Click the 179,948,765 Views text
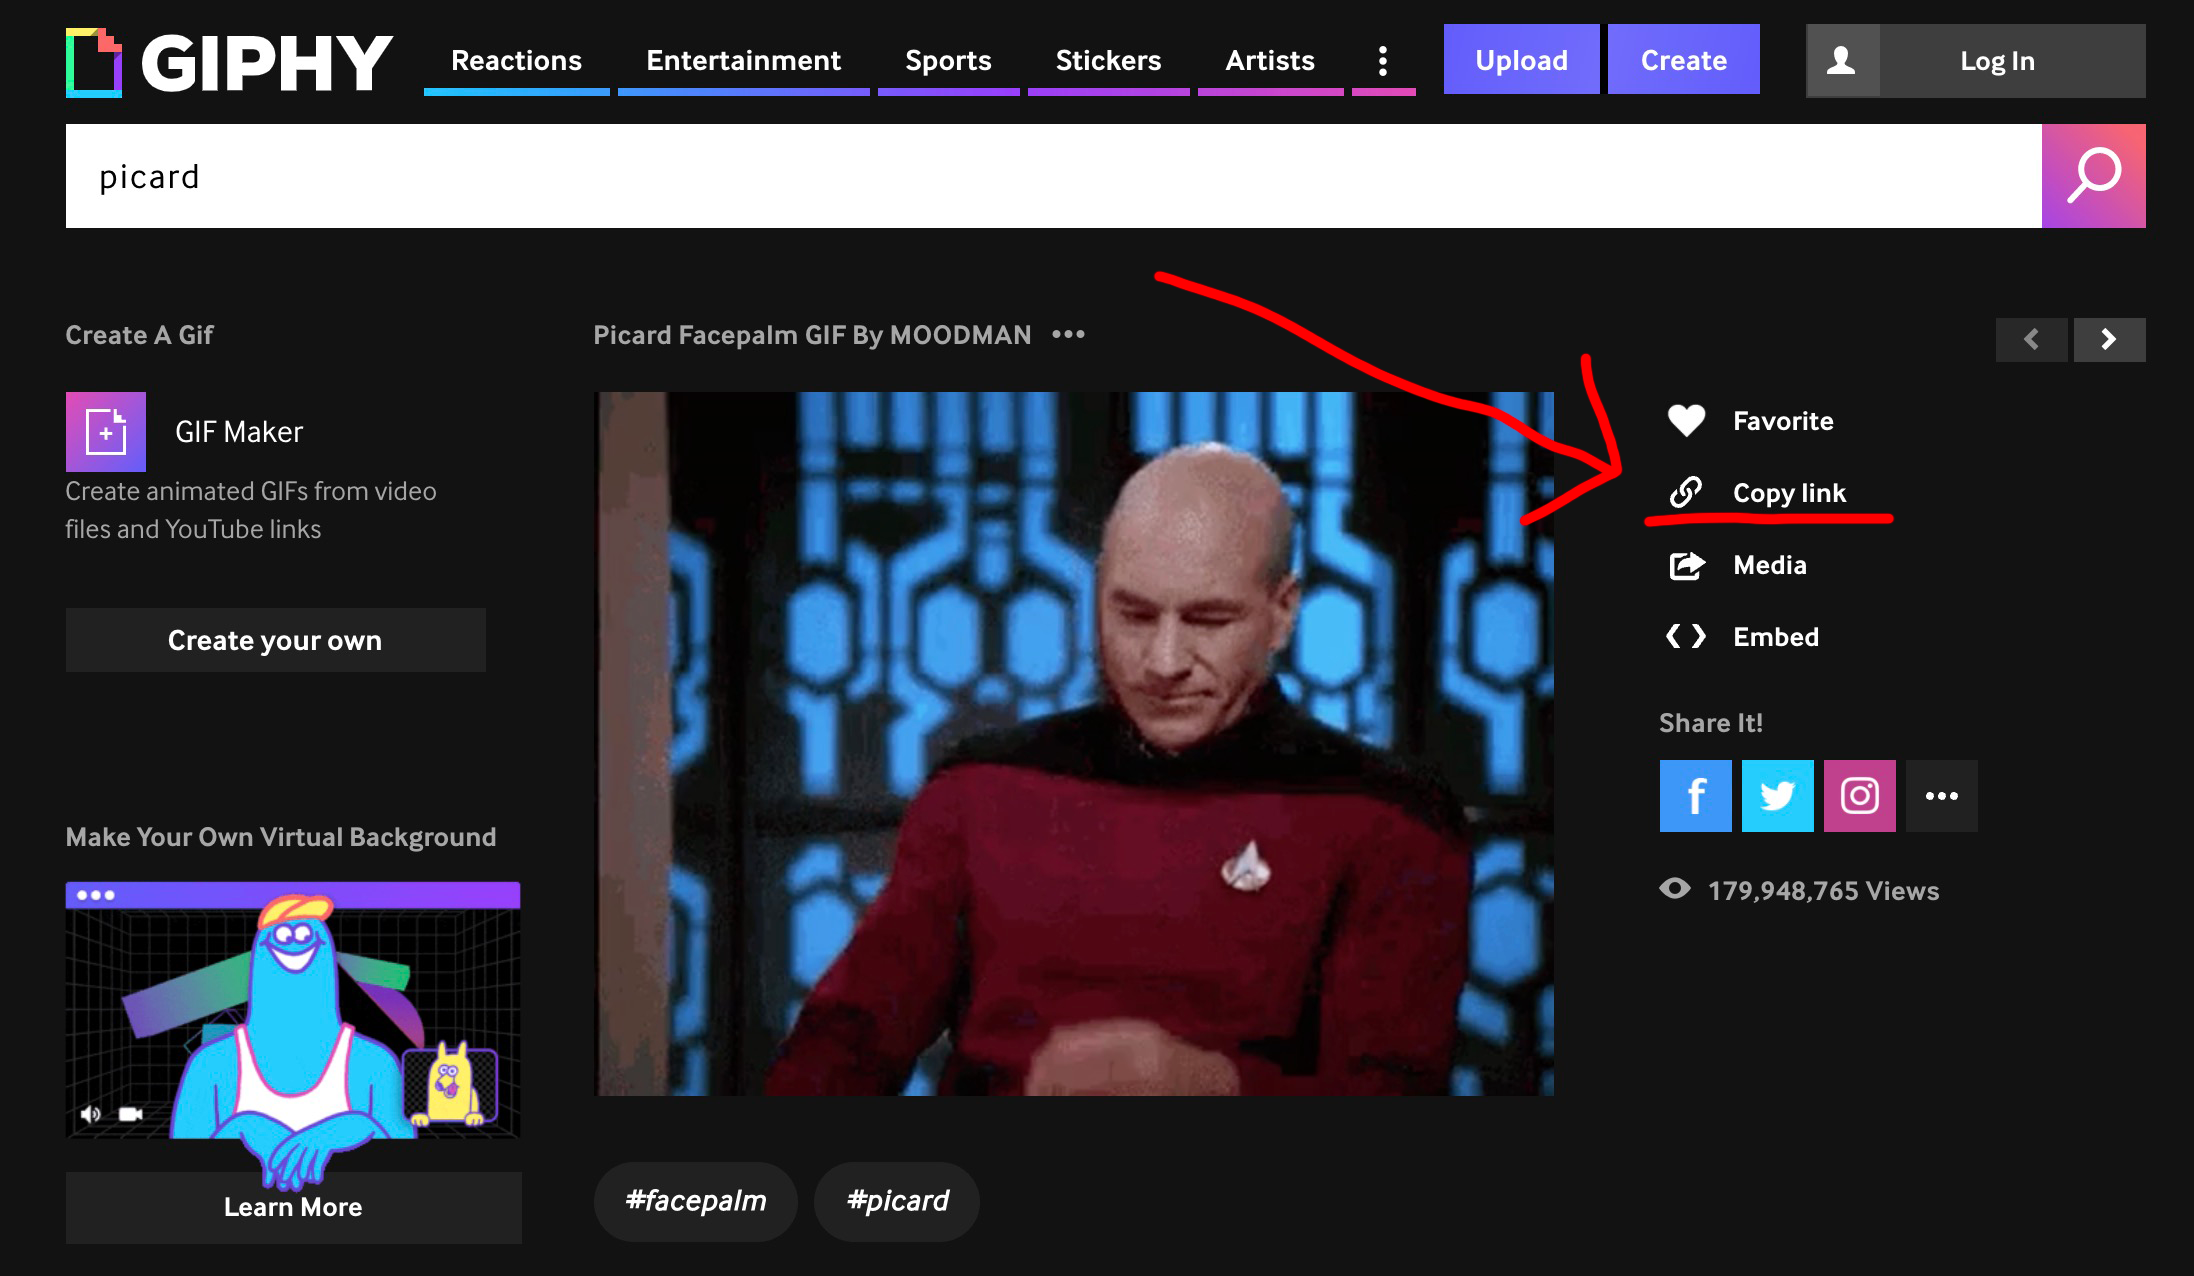Viewport: 2194px width, 1276px height. click(x=1823, y=891)
